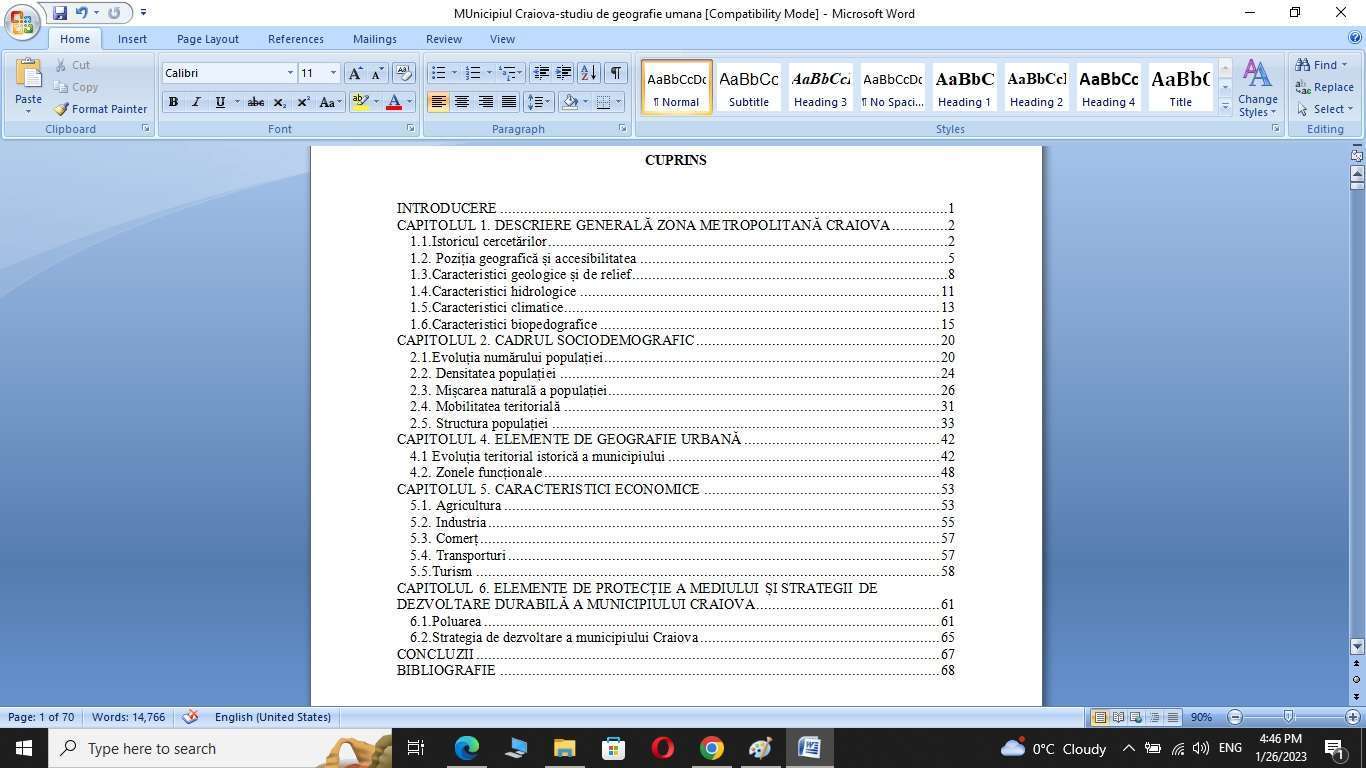
Task: Expand the font size dropdown
Action: pos(333,73)
